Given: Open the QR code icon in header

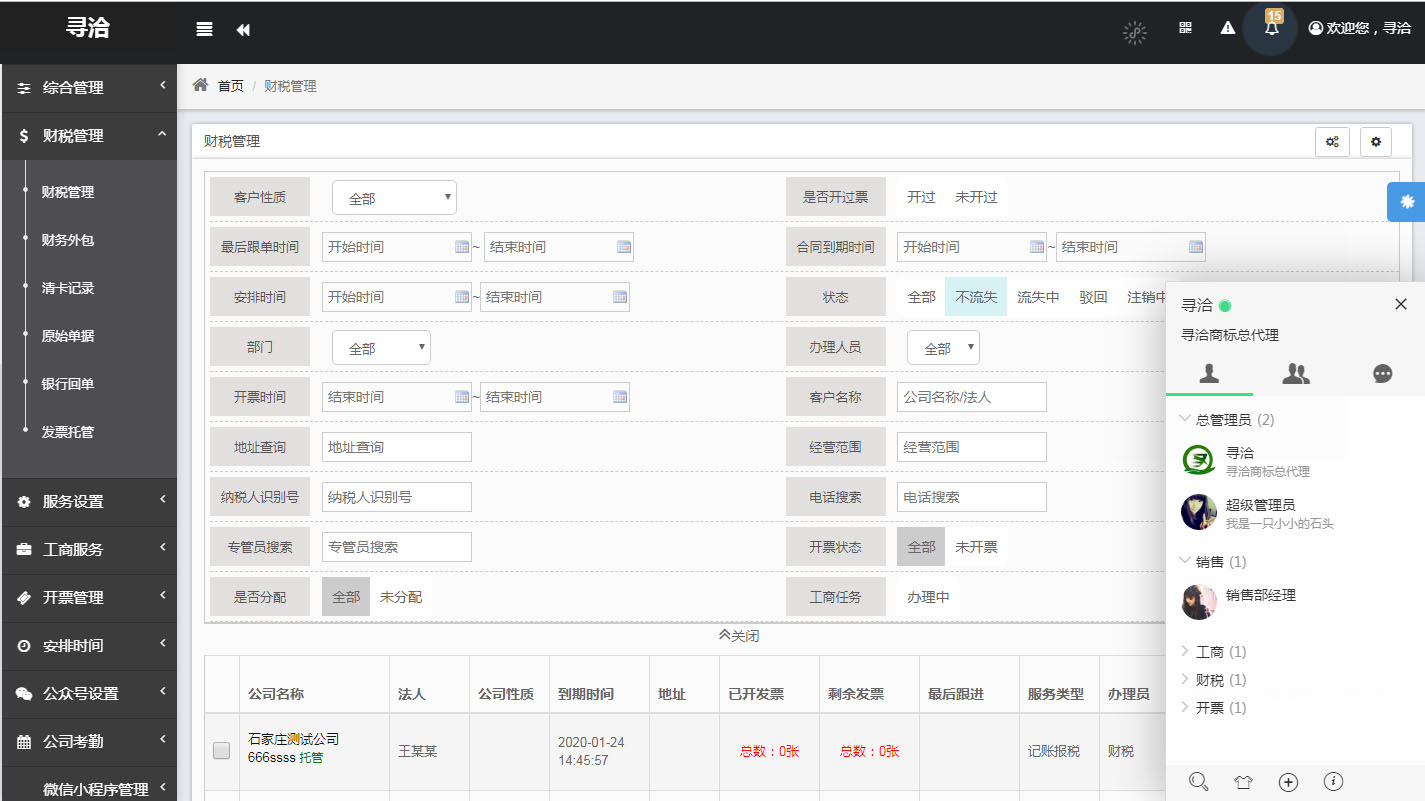Looking at the screenshot, I should point(1185,28).
